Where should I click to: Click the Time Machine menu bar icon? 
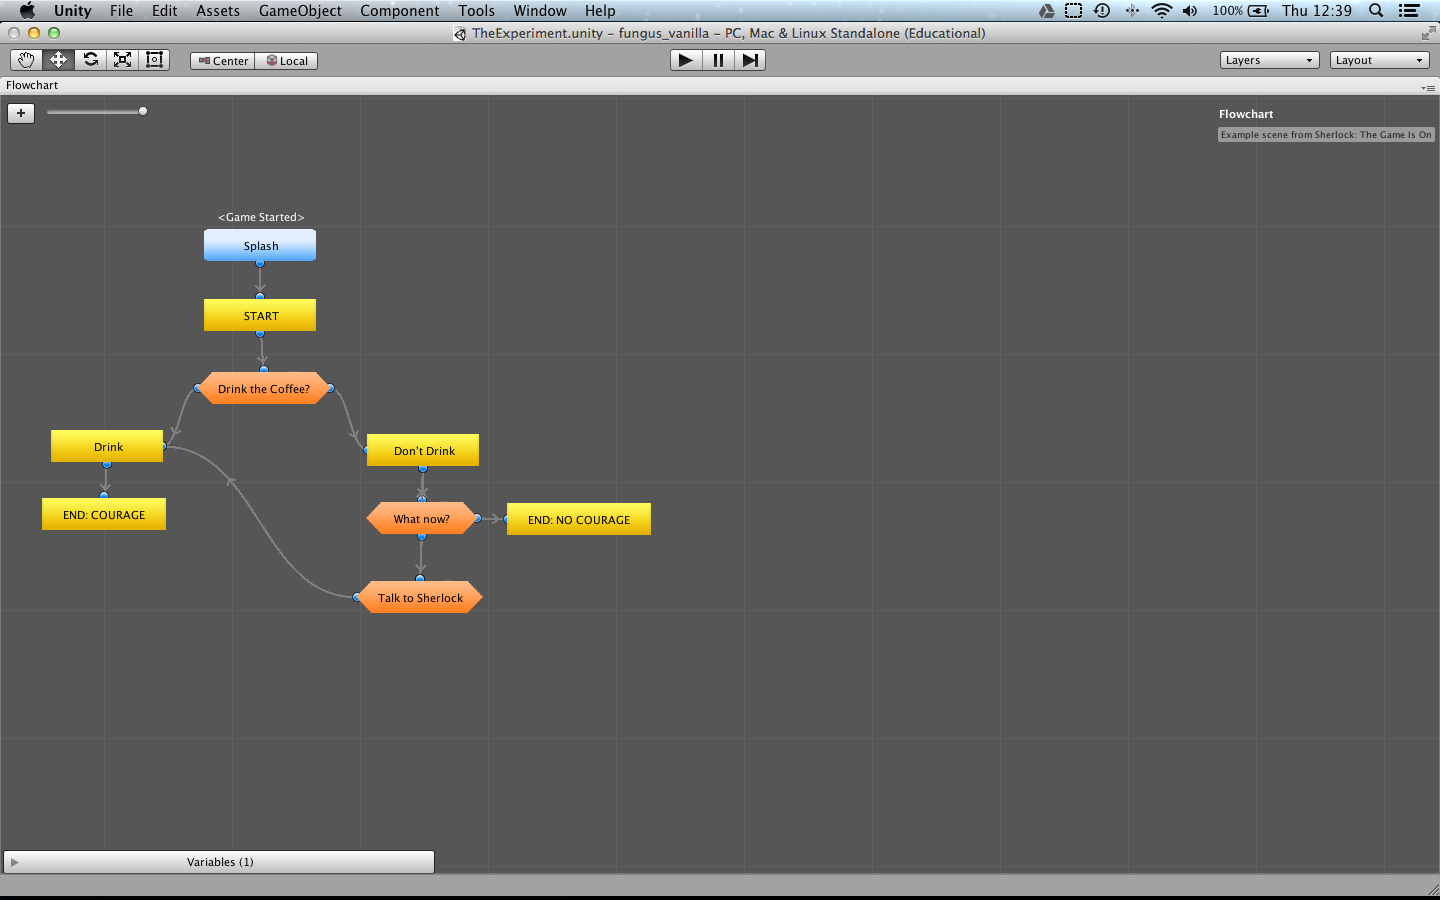[1102, 11]
